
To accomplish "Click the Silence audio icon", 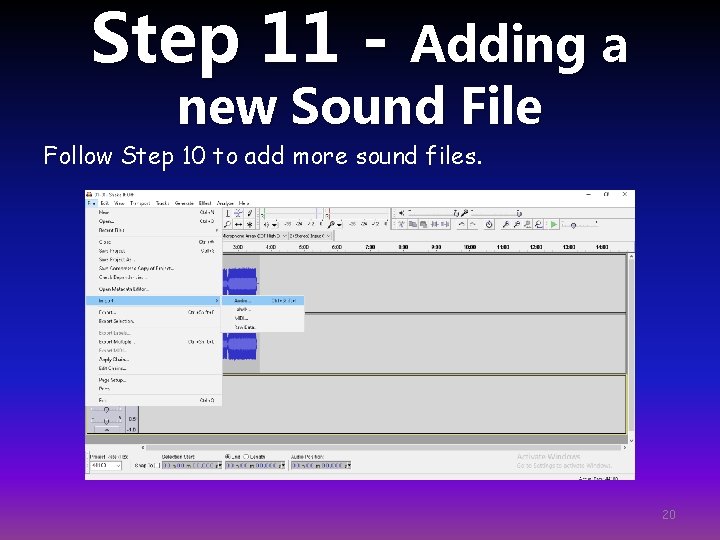I will [x=445, y=224].
